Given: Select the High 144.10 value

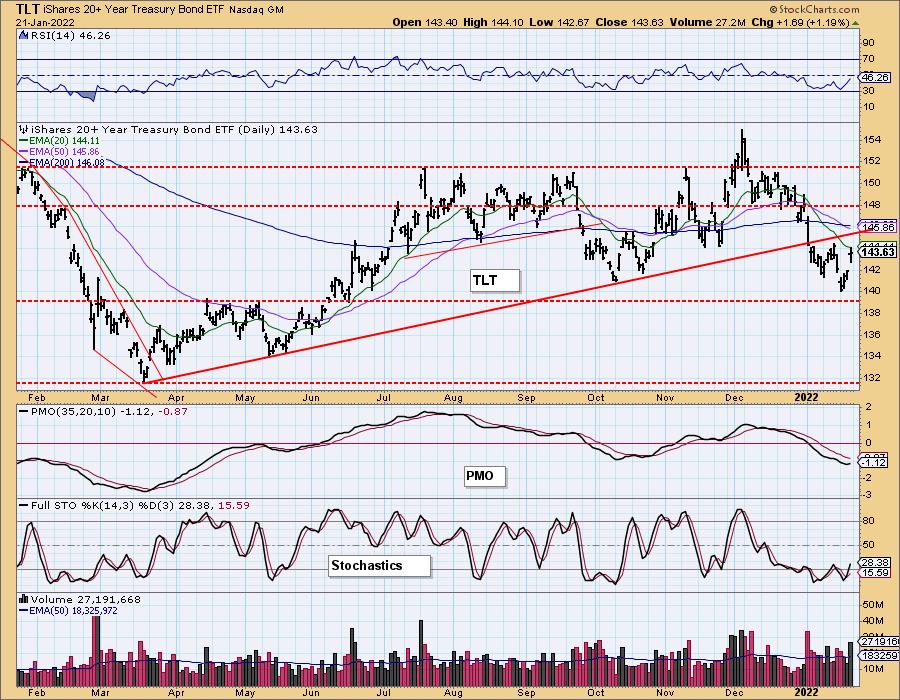Looking at the screenshot, I should click(493, 22).
